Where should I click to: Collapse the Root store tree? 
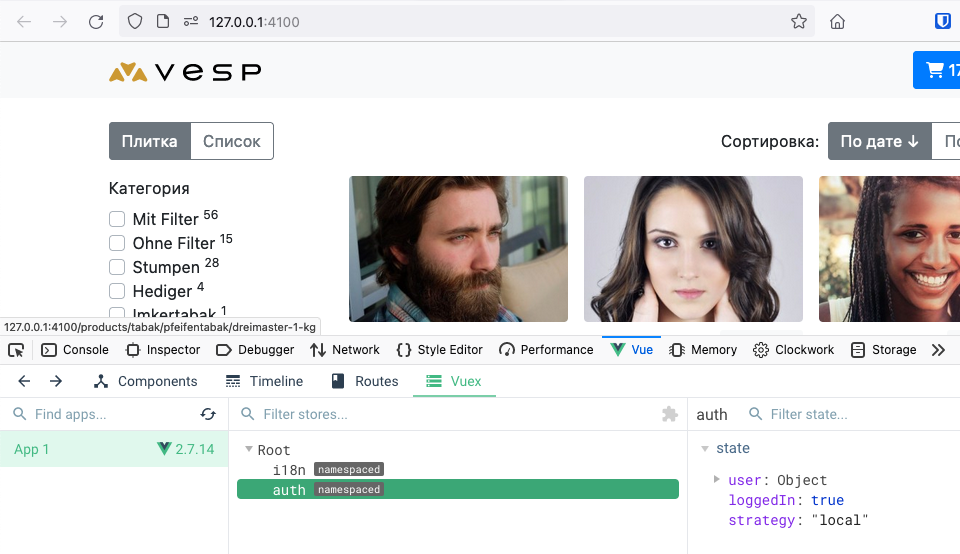249,450
